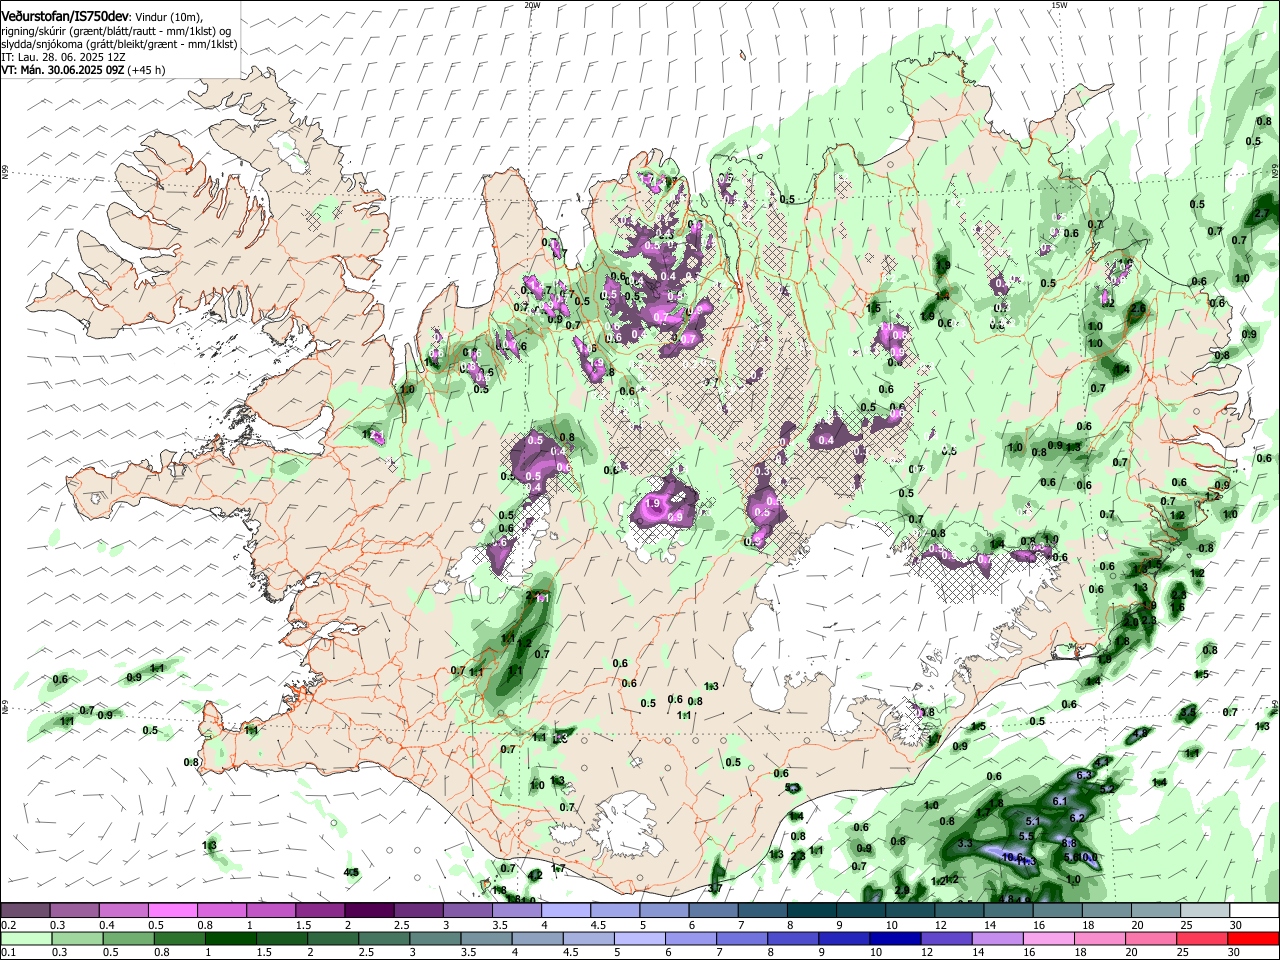Select the 'IT: Lau. 28. 06. 2025 12Z' line
Image resolution: width=1280 pixels, height=960 pixels.
(63, 58)
